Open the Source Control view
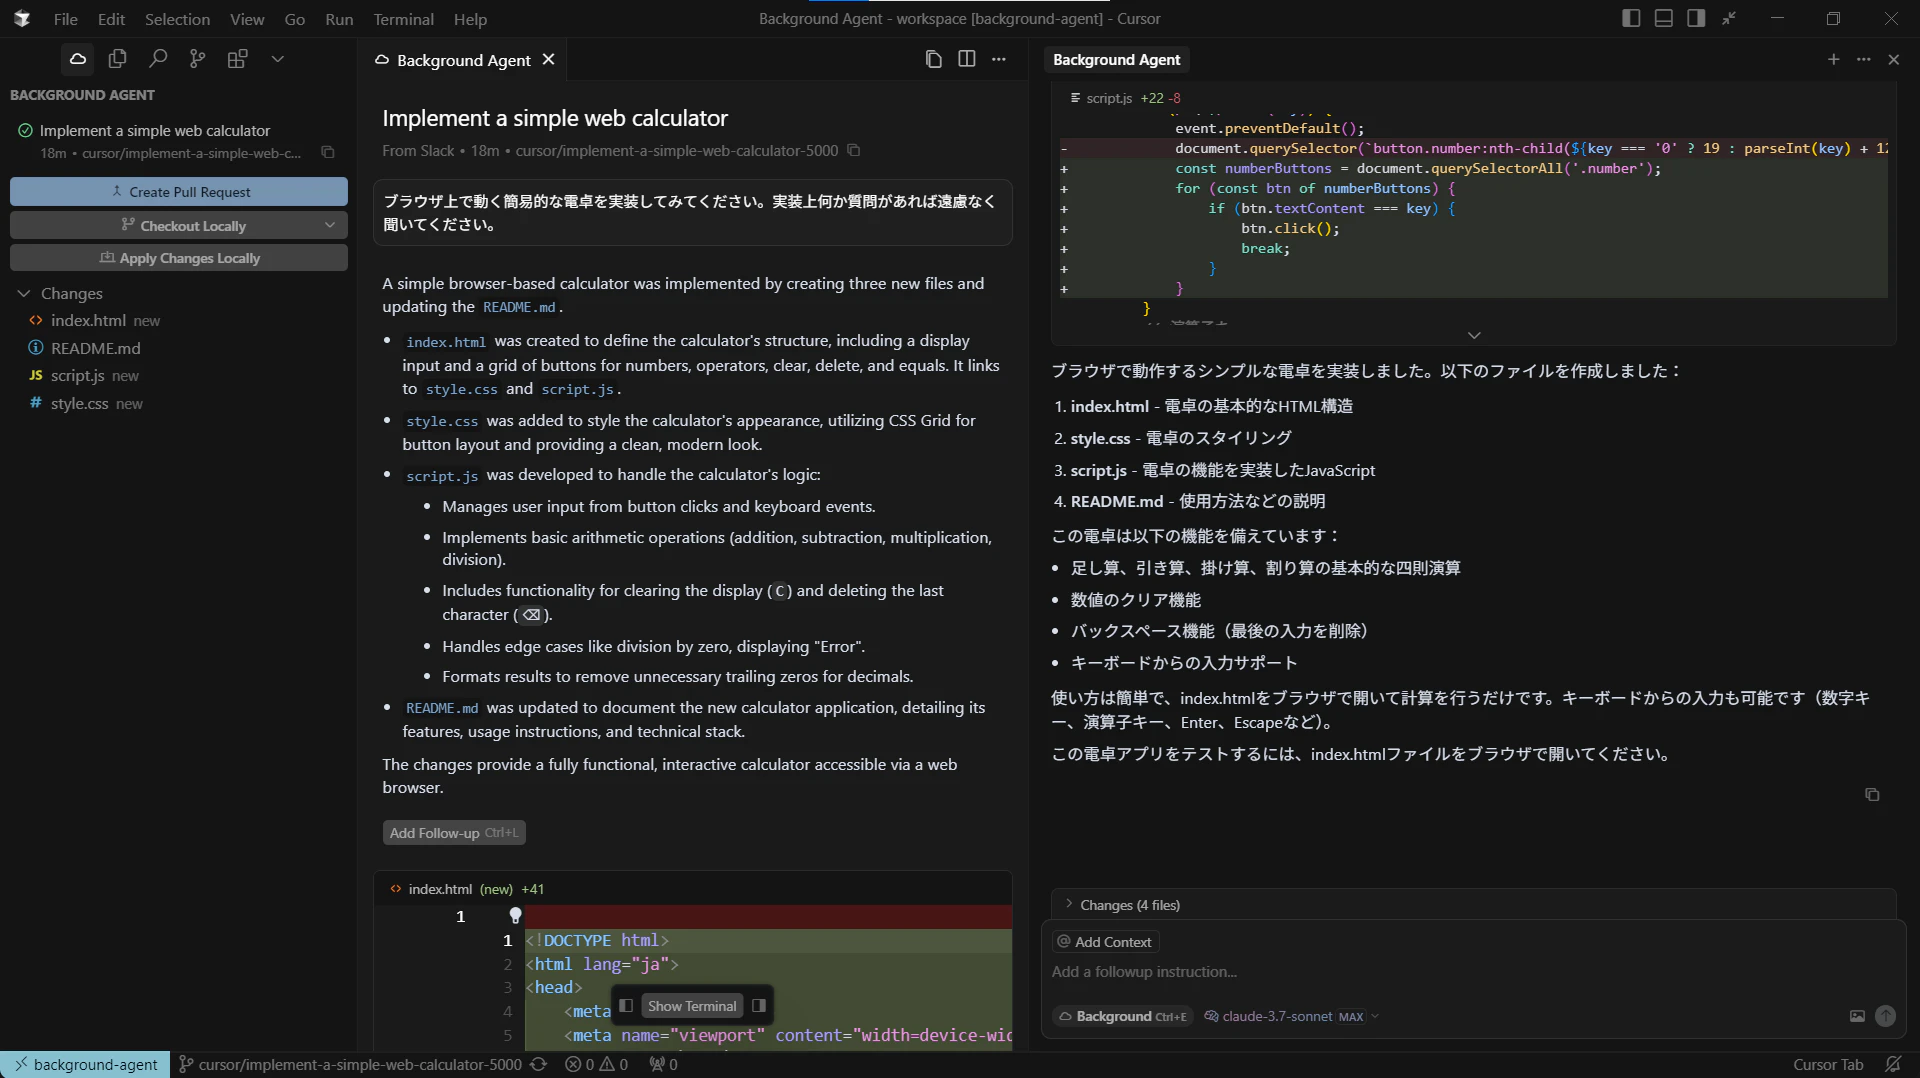Screen dimensions: 1920x1078 click(x=197, y=59)
